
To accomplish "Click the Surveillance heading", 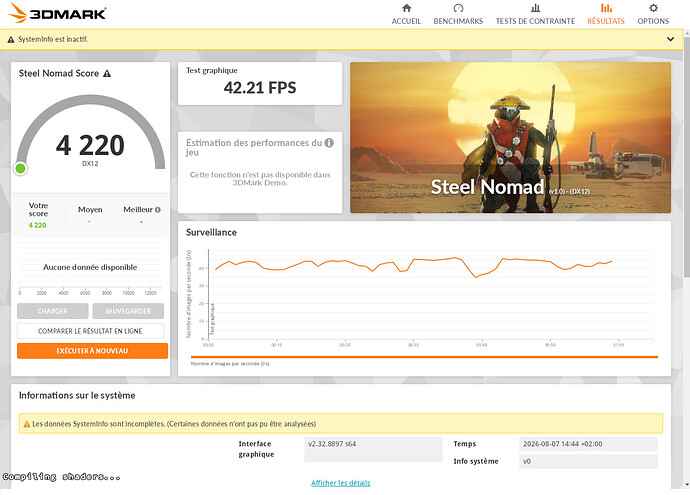I will point(211,232).
